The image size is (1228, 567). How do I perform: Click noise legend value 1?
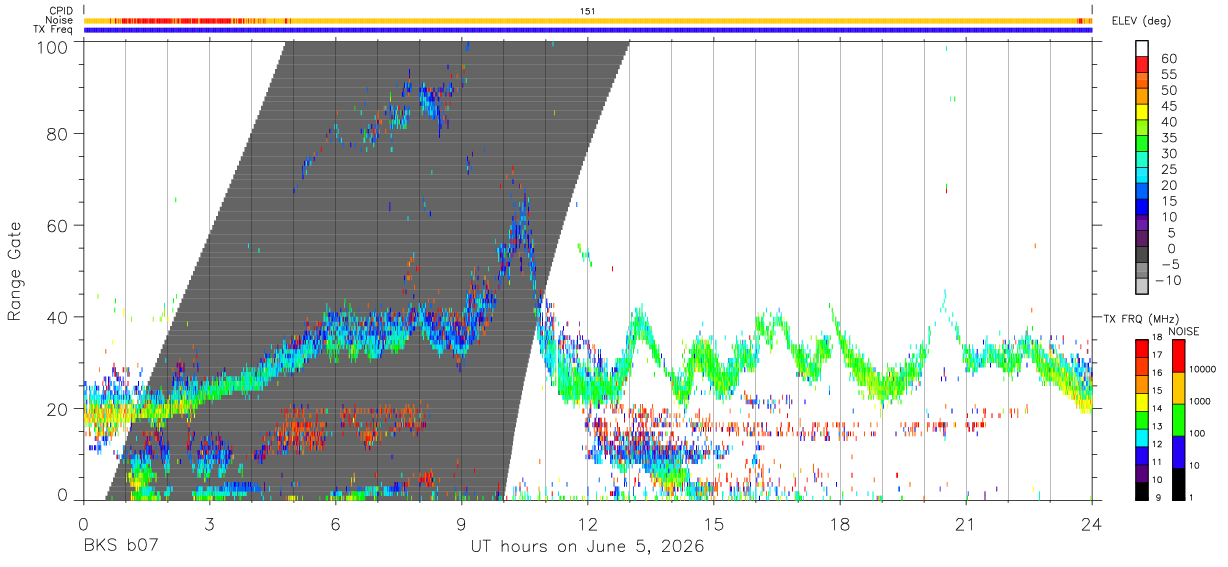coord(1189,497)
